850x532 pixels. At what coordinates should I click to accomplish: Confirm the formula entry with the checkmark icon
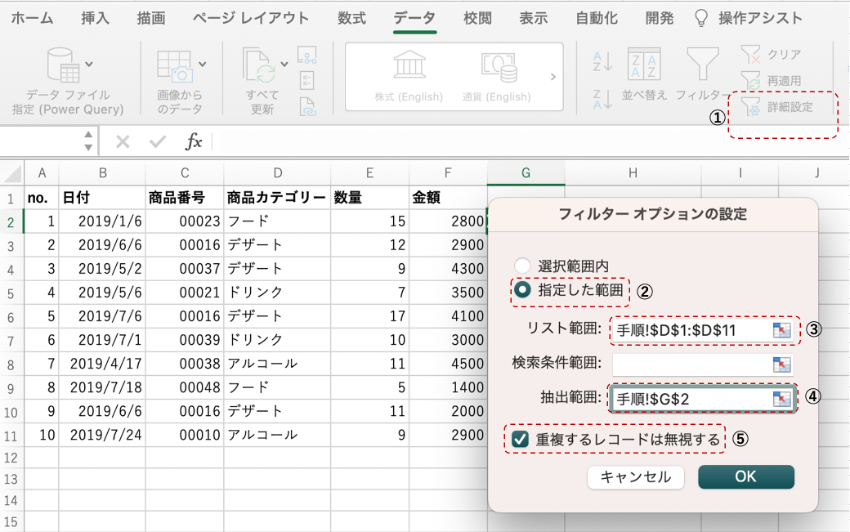pos(158,142)
